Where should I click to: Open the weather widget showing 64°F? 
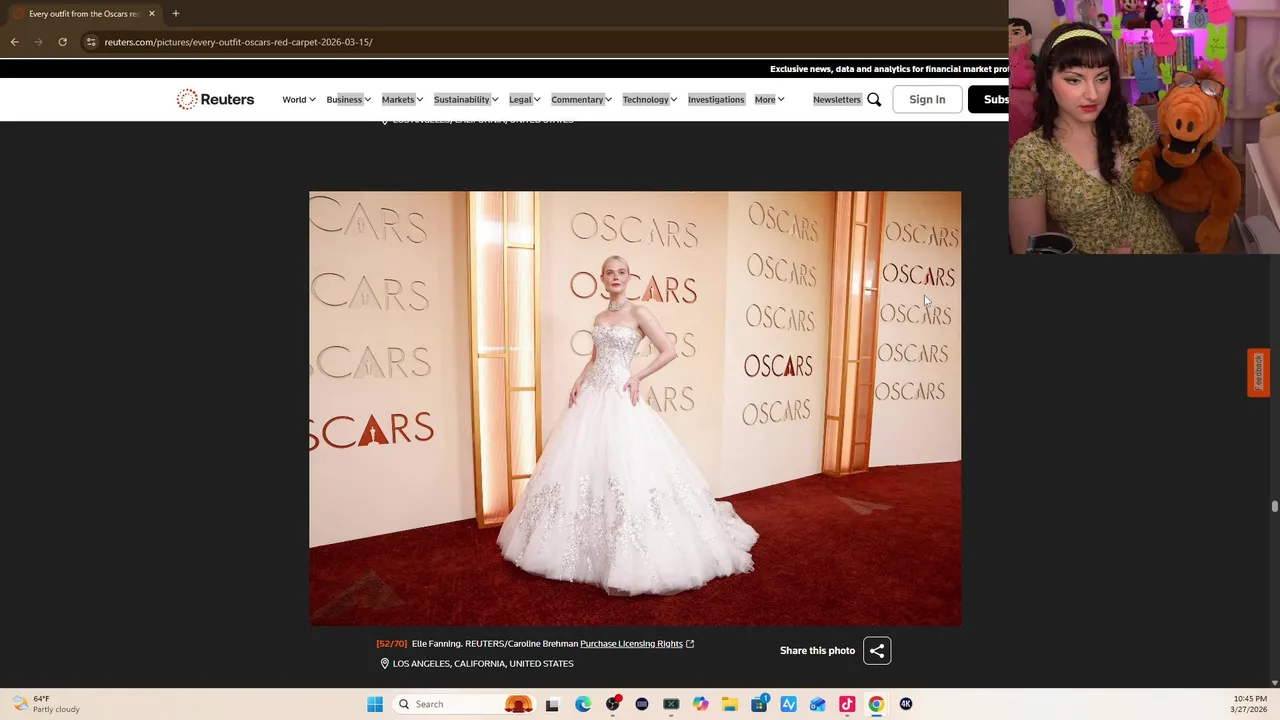46,704
